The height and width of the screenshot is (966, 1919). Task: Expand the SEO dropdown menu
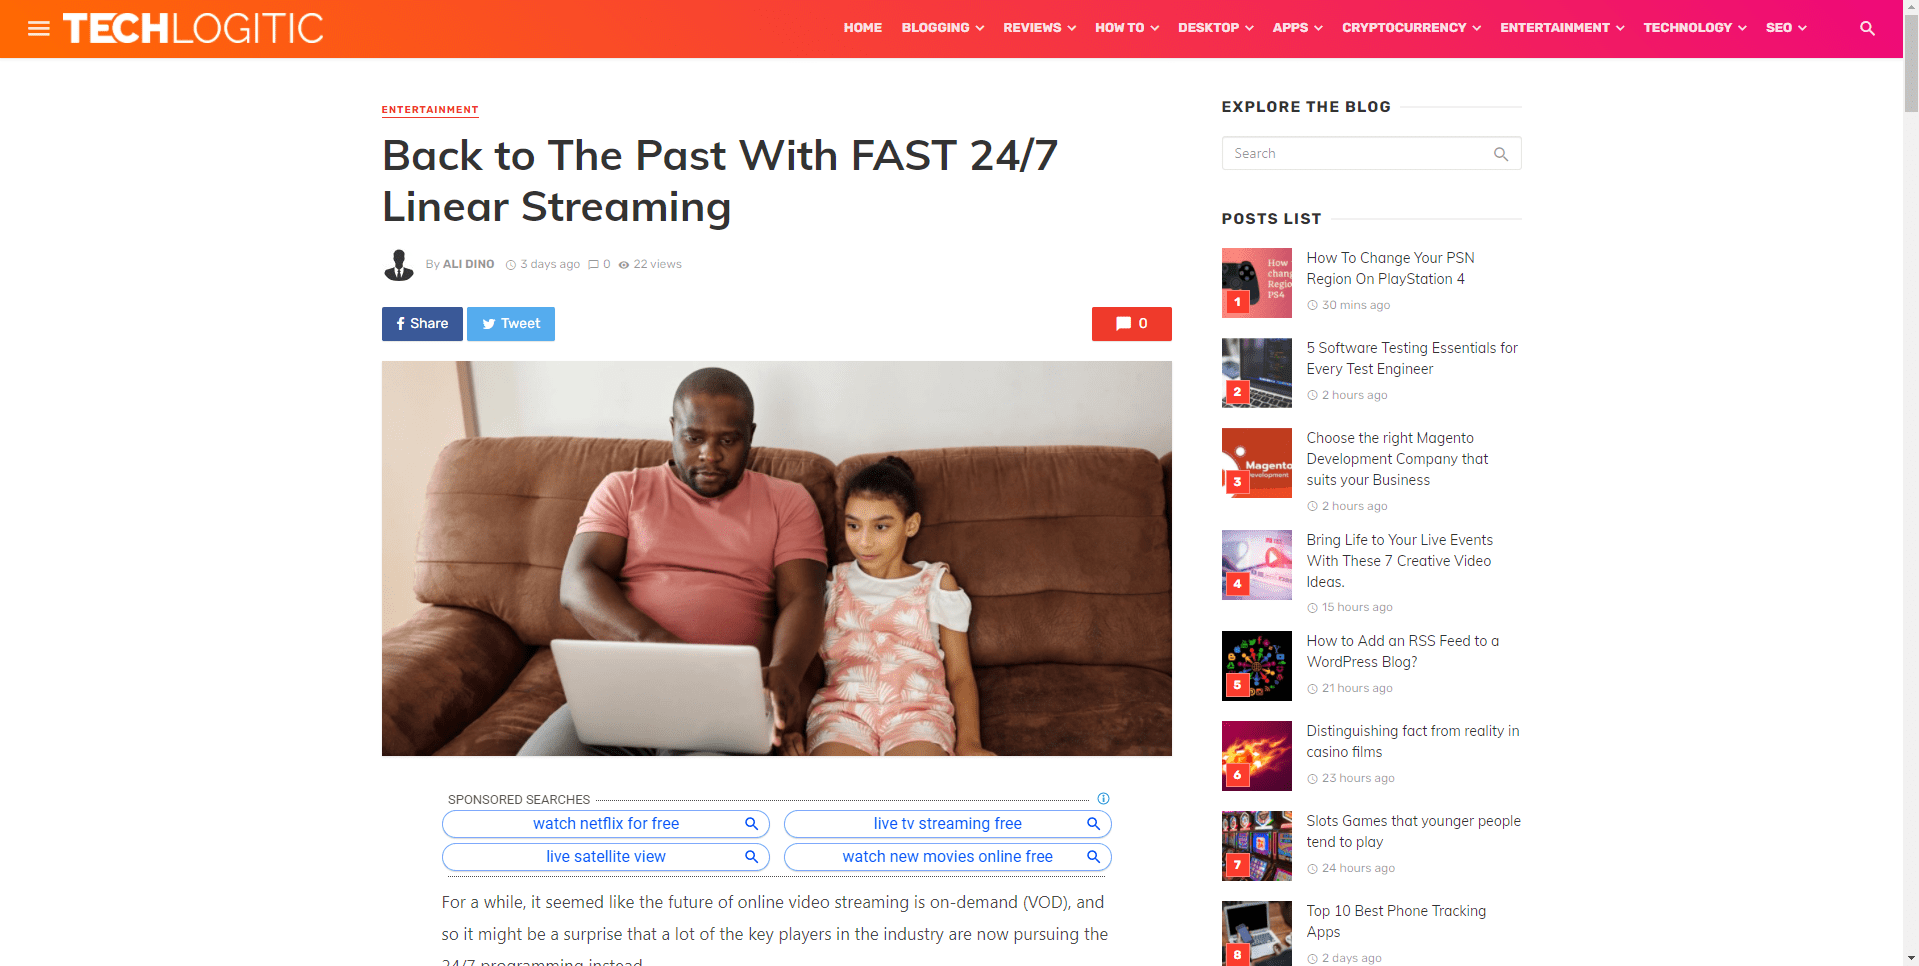tap(1786, 28)
